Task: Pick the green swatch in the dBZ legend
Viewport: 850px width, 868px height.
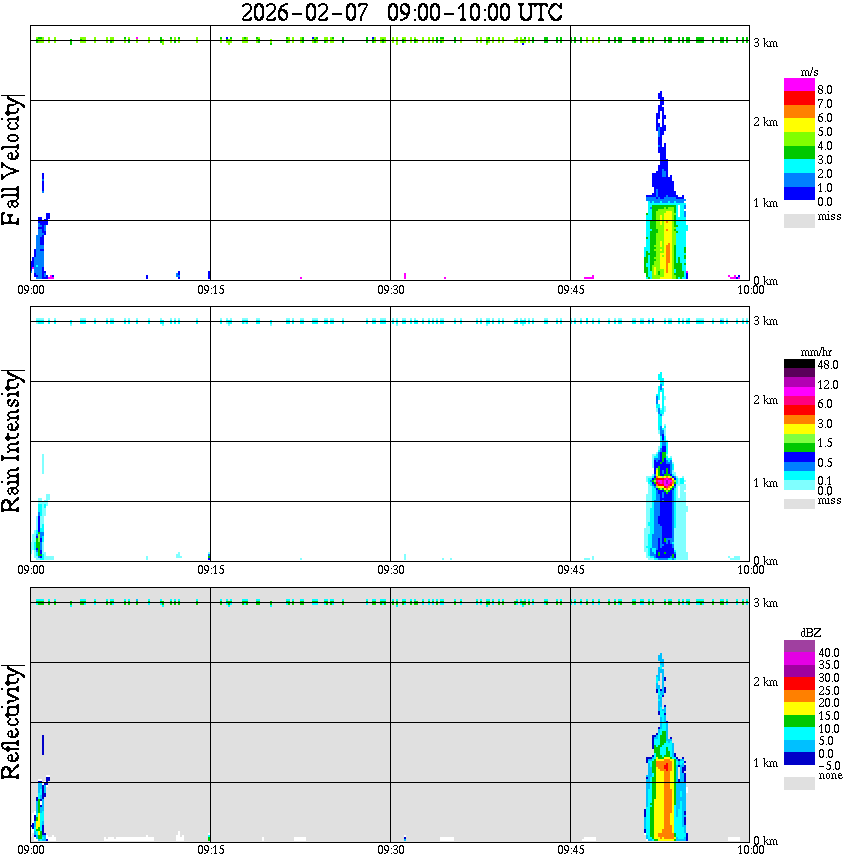Action: pos(799,721)
